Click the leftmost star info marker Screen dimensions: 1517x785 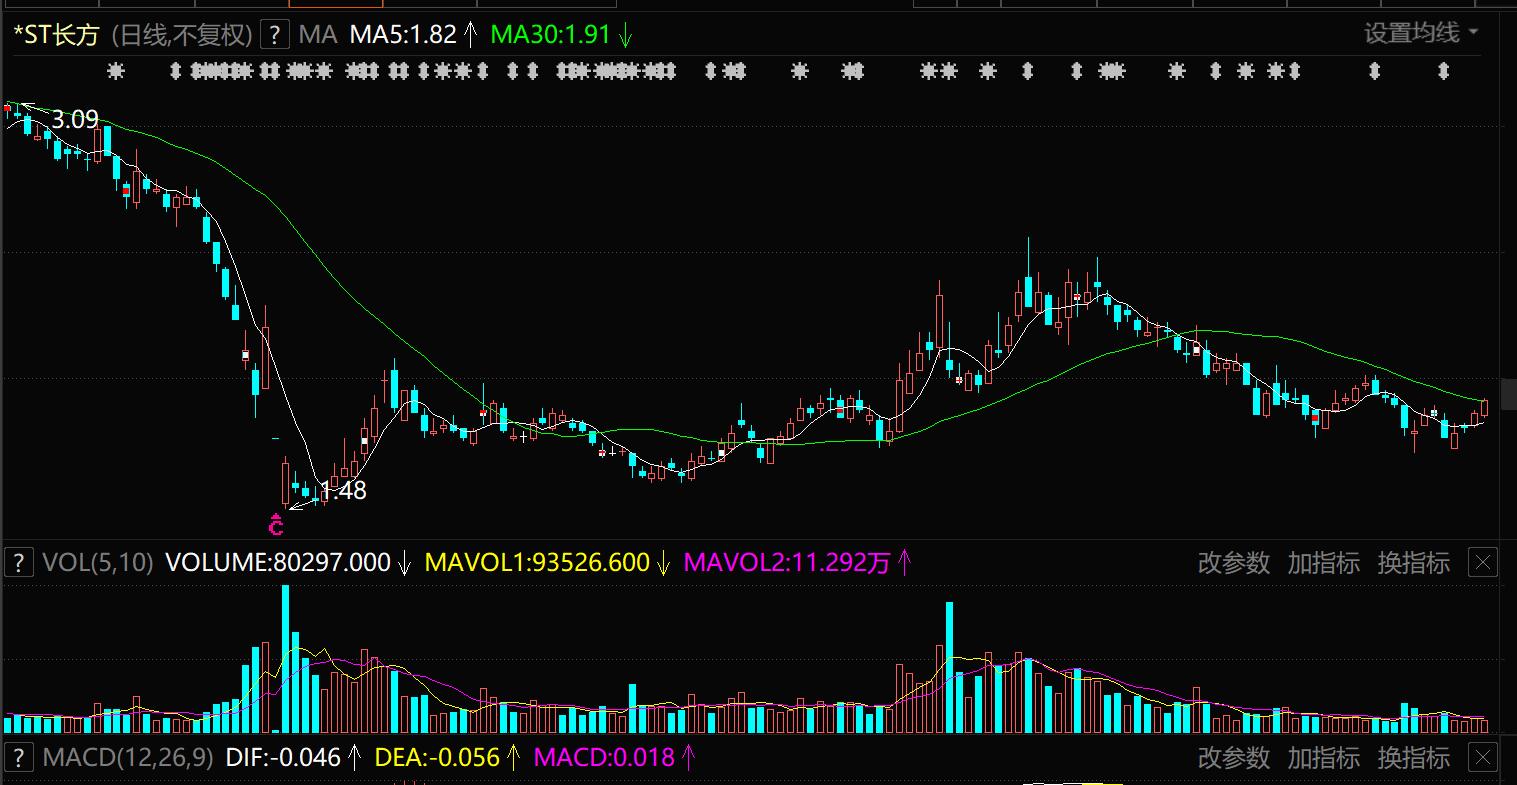(116, 71)
